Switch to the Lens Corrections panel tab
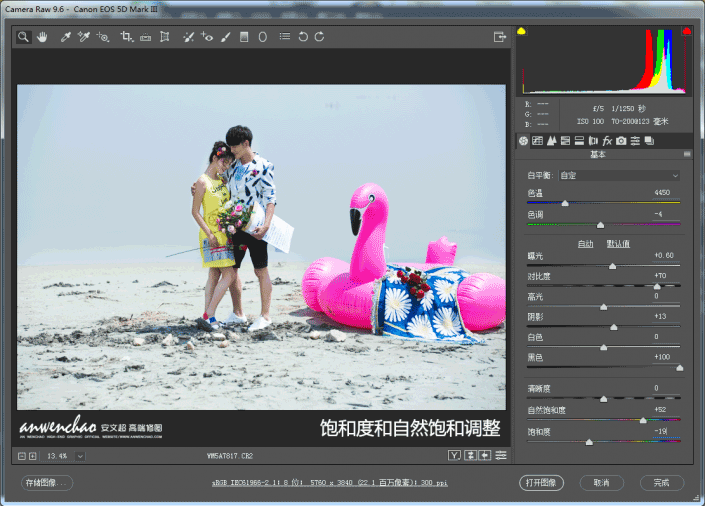Screen dimensions: 705x506 593,141
